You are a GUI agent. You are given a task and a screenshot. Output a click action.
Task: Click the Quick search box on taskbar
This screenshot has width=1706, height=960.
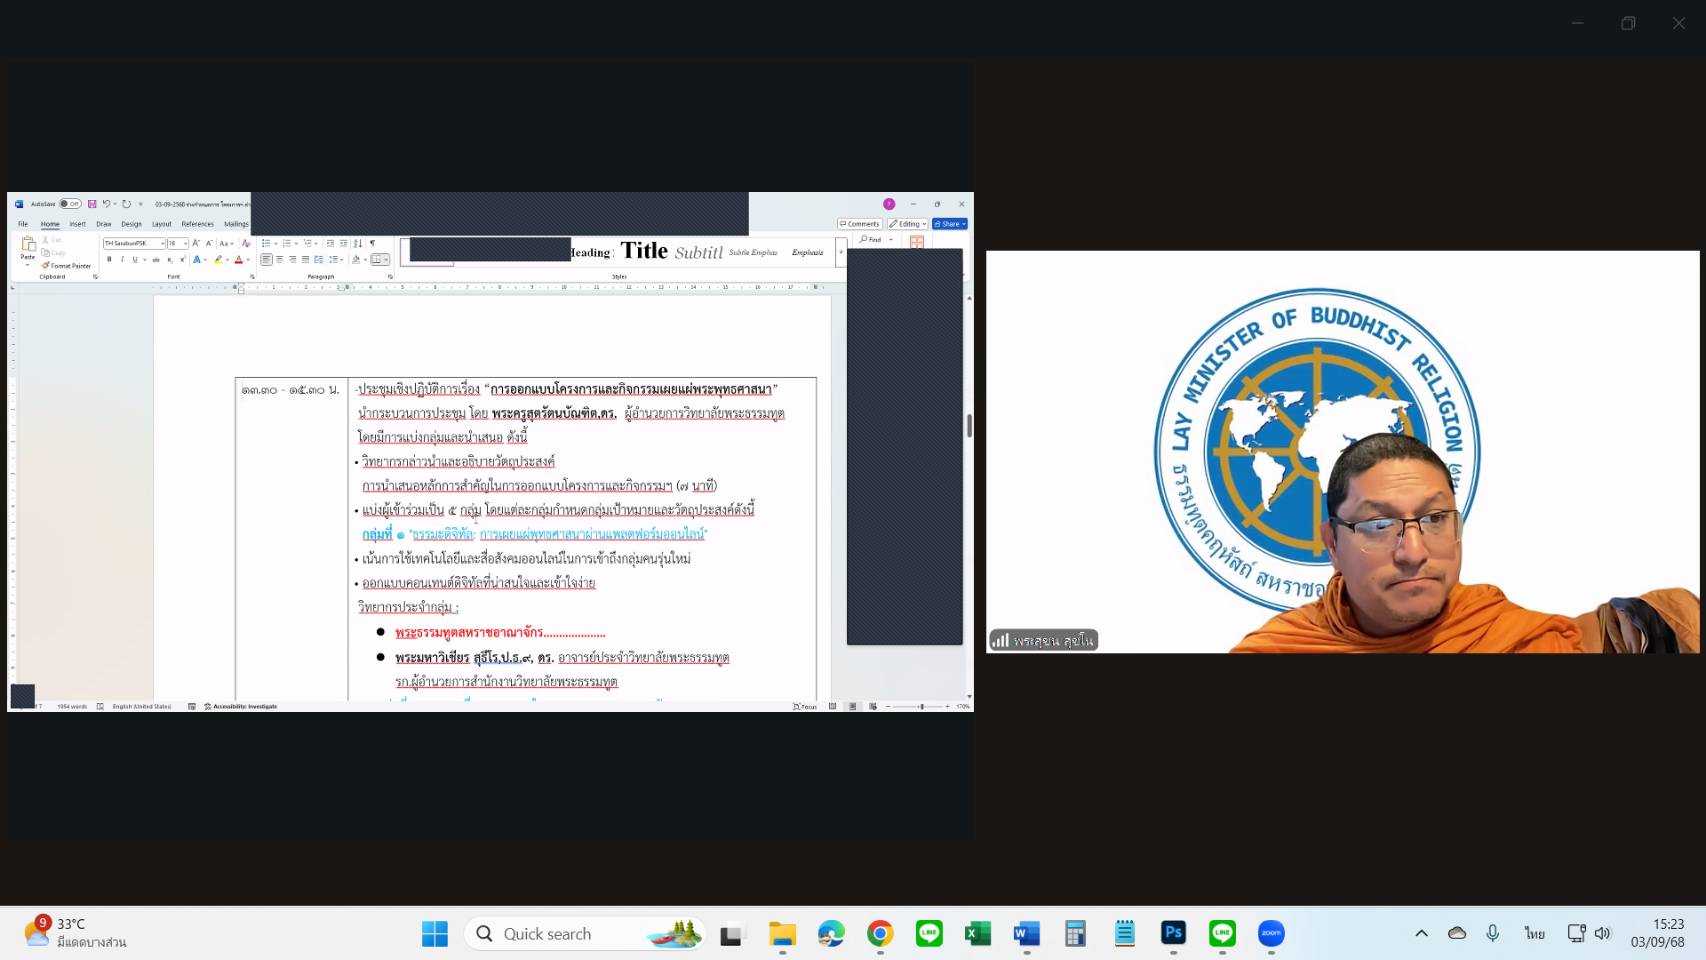[x=585, y=934]
